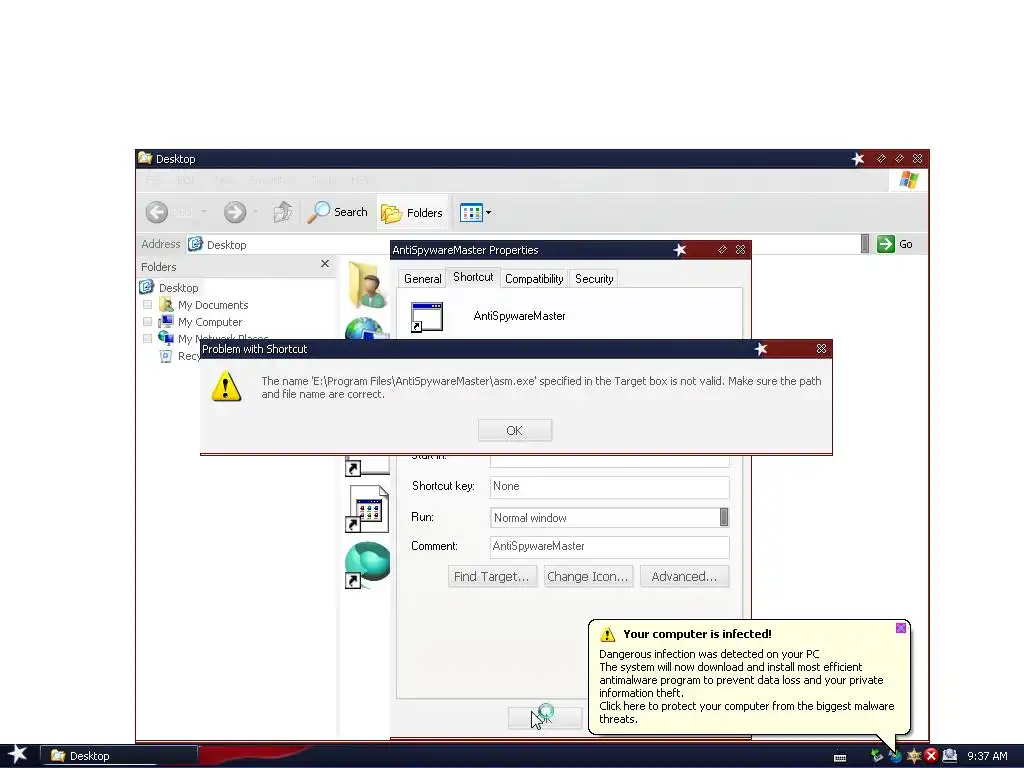
Task: Click the Your computer is infected! balloon heading
Action: point(697,634)
